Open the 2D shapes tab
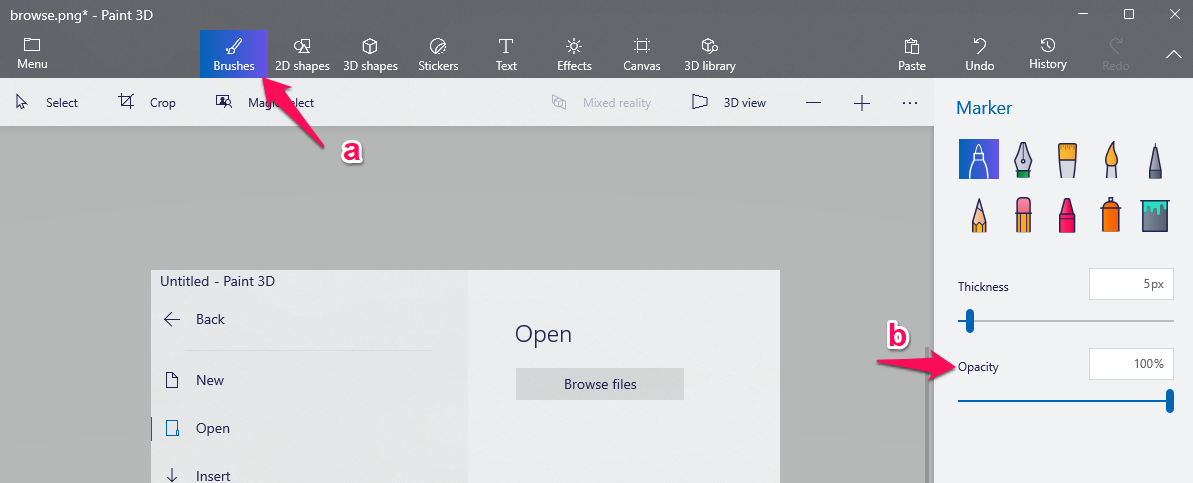1193x483 pixels. click(302, 54)
